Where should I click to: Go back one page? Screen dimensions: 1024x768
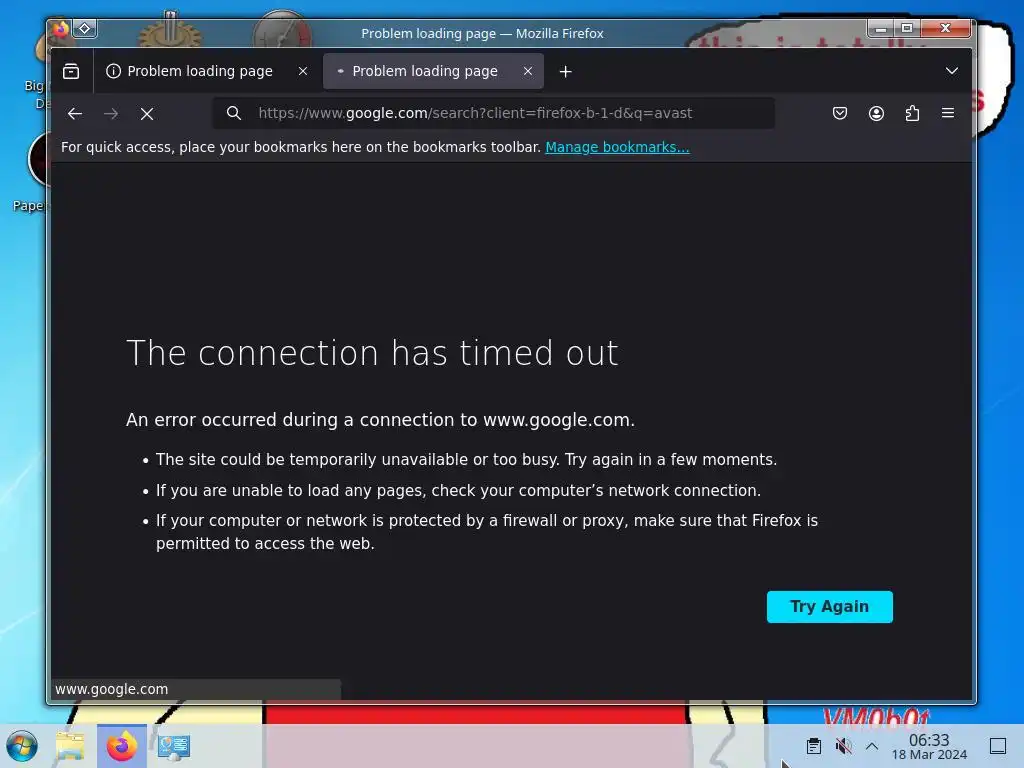point(74,114)
